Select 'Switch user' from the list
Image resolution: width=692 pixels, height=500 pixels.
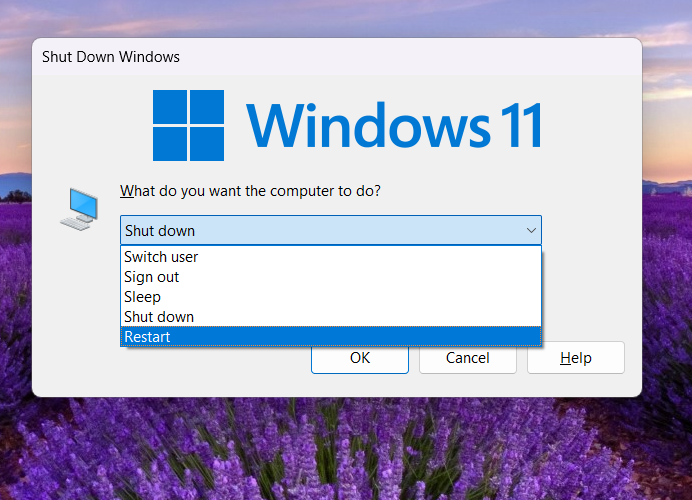pyautogui.click(x=161, y=257)
